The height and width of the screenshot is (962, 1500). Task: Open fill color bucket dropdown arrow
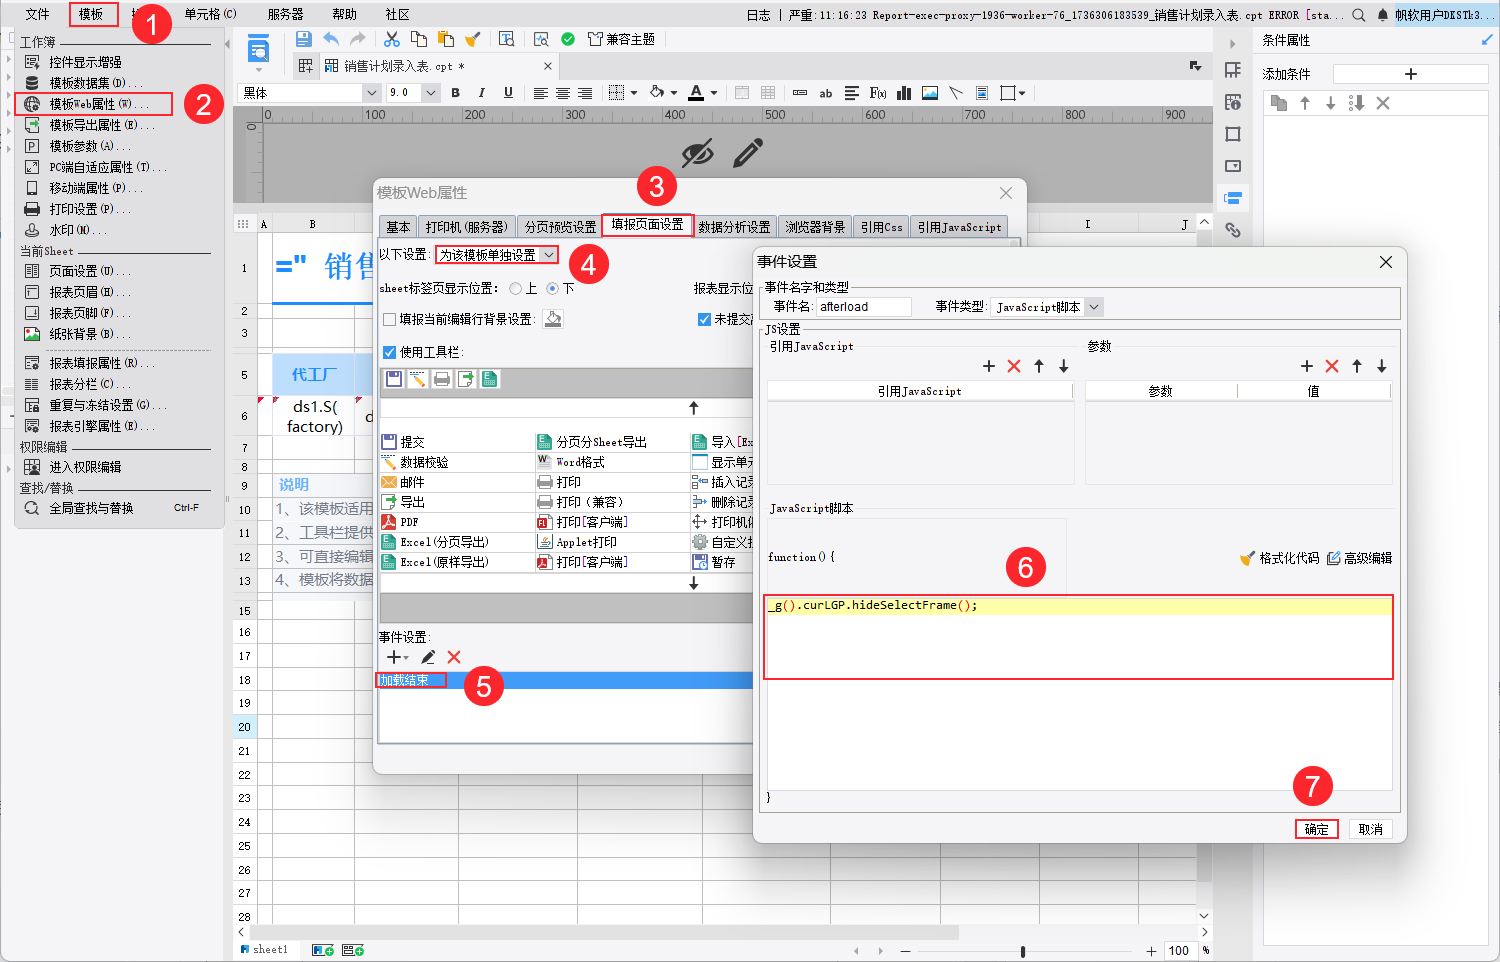click(674, 93)
